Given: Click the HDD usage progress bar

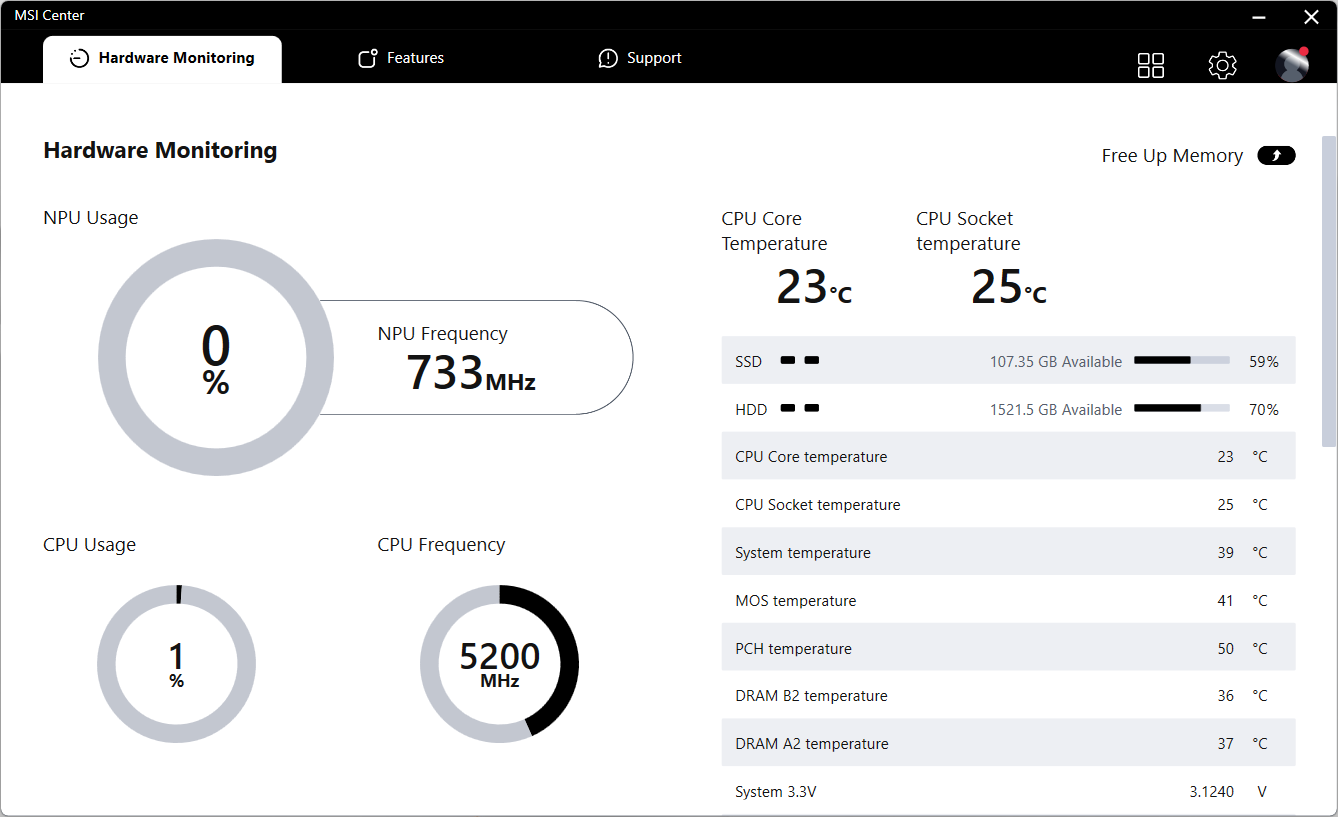Looking at the screenshot, I should click(1181, 409).
